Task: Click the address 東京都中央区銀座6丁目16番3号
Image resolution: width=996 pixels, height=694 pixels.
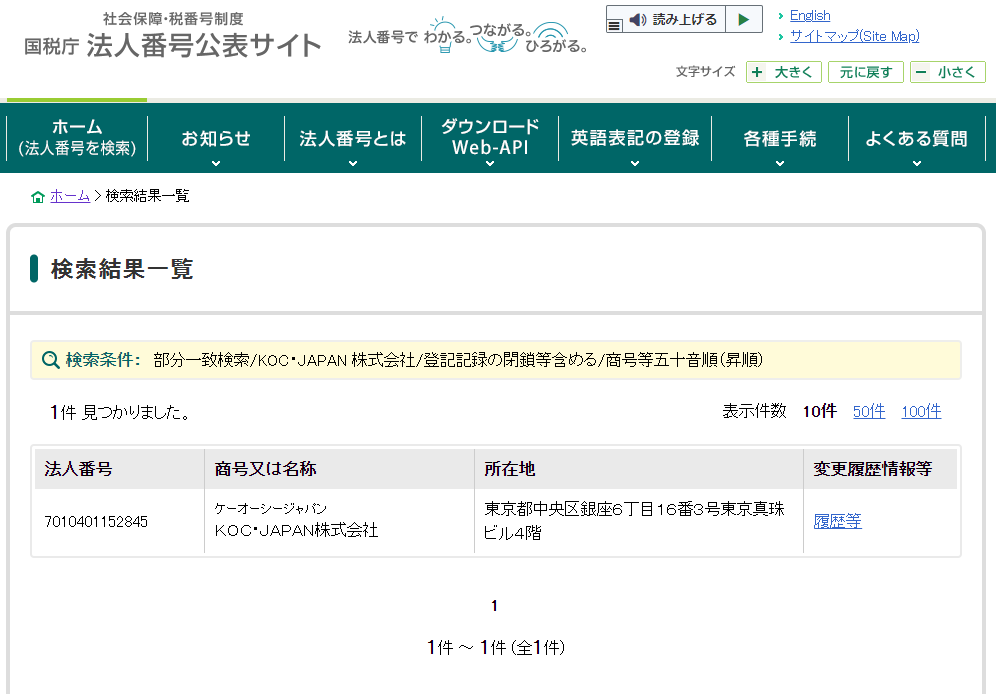Action: coord(635,520)
